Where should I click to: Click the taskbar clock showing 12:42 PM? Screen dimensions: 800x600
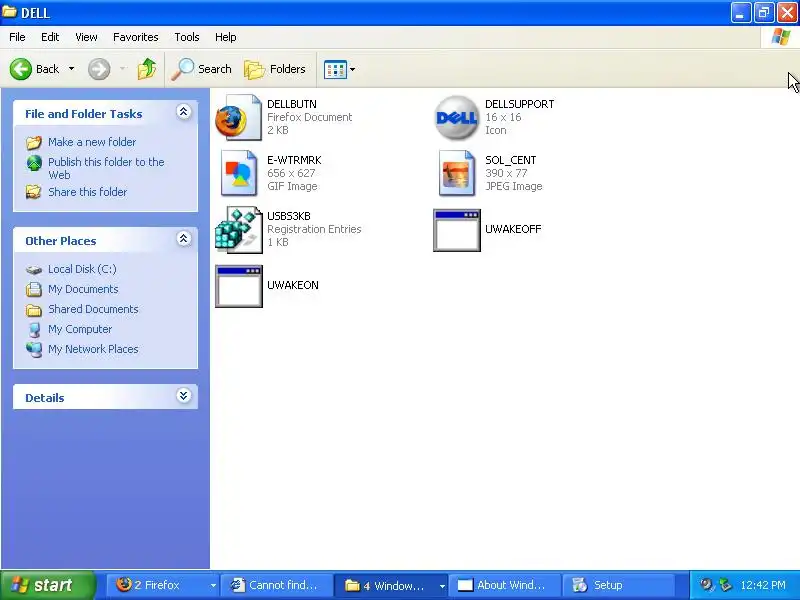point(763,585)
